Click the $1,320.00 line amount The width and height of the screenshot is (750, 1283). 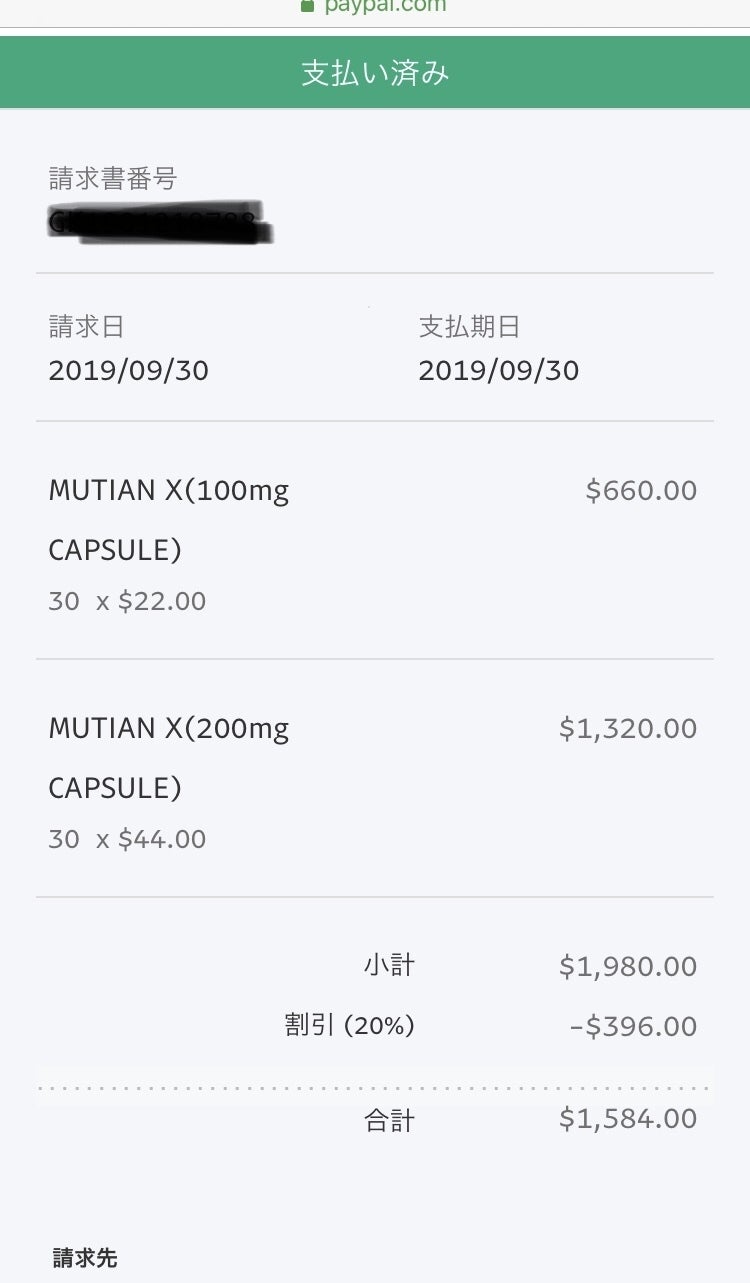(x=628, y=728)
